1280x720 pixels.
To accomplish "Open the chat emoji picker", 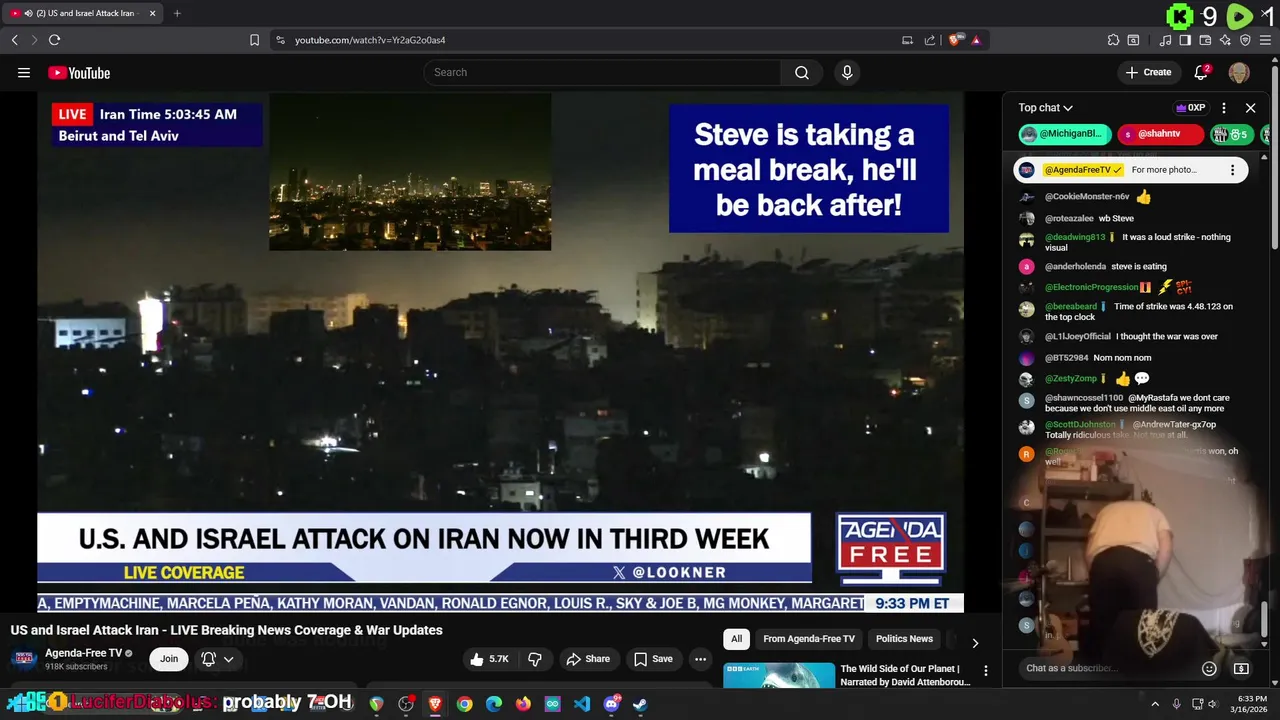I will (x=1209, y=668).
